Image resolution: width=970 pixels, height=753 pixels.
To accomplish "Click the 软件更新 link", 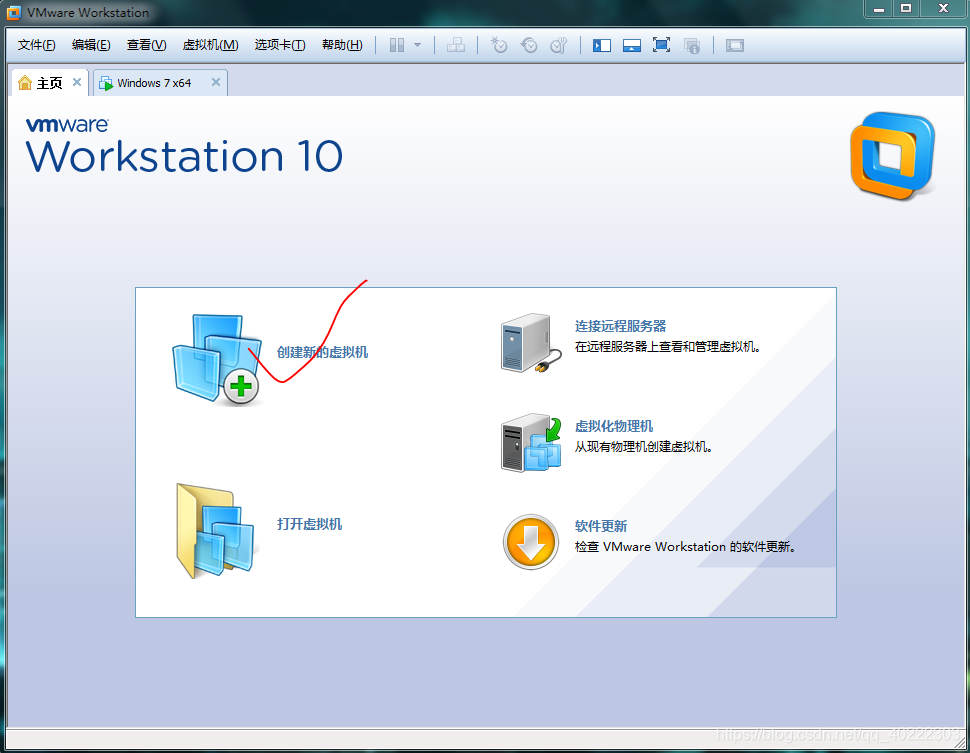I will pos(601,526).
